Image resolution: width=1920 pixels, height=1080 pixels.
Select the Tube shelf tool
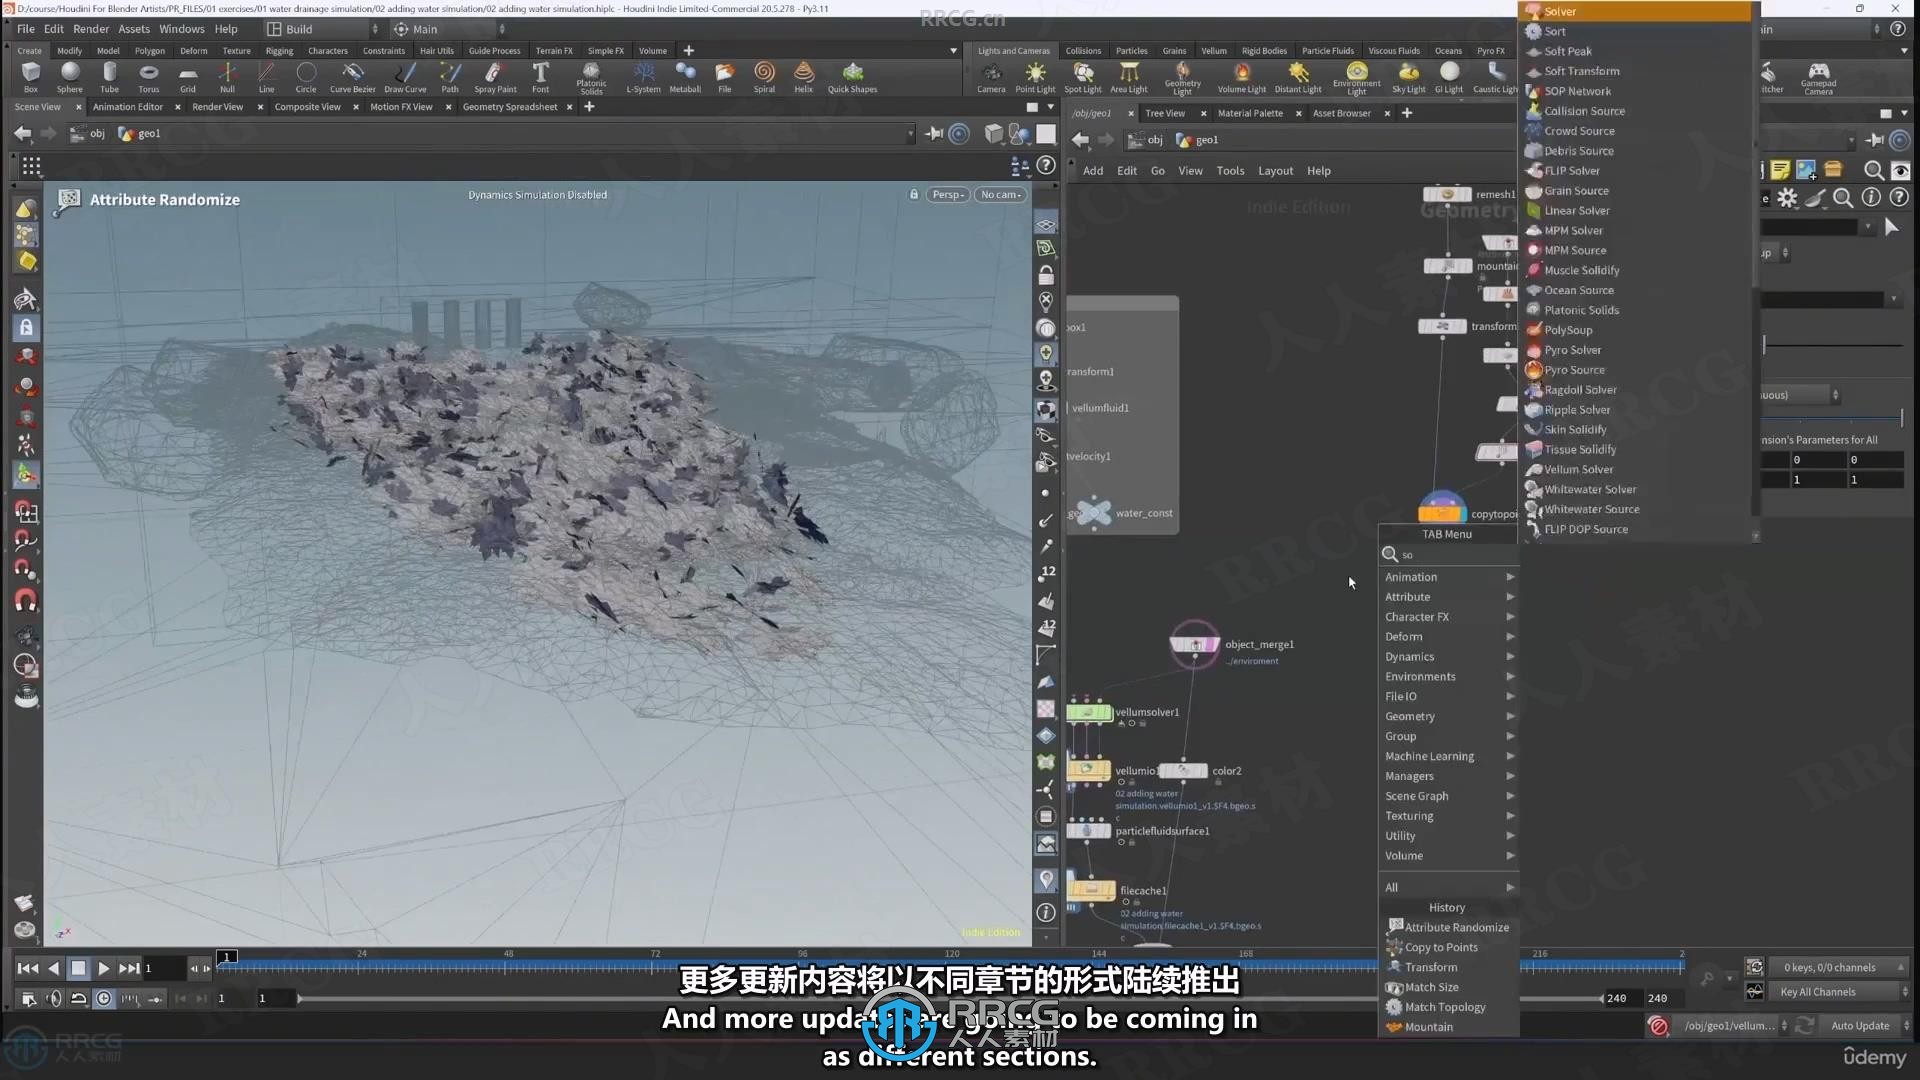pos(109,77)
